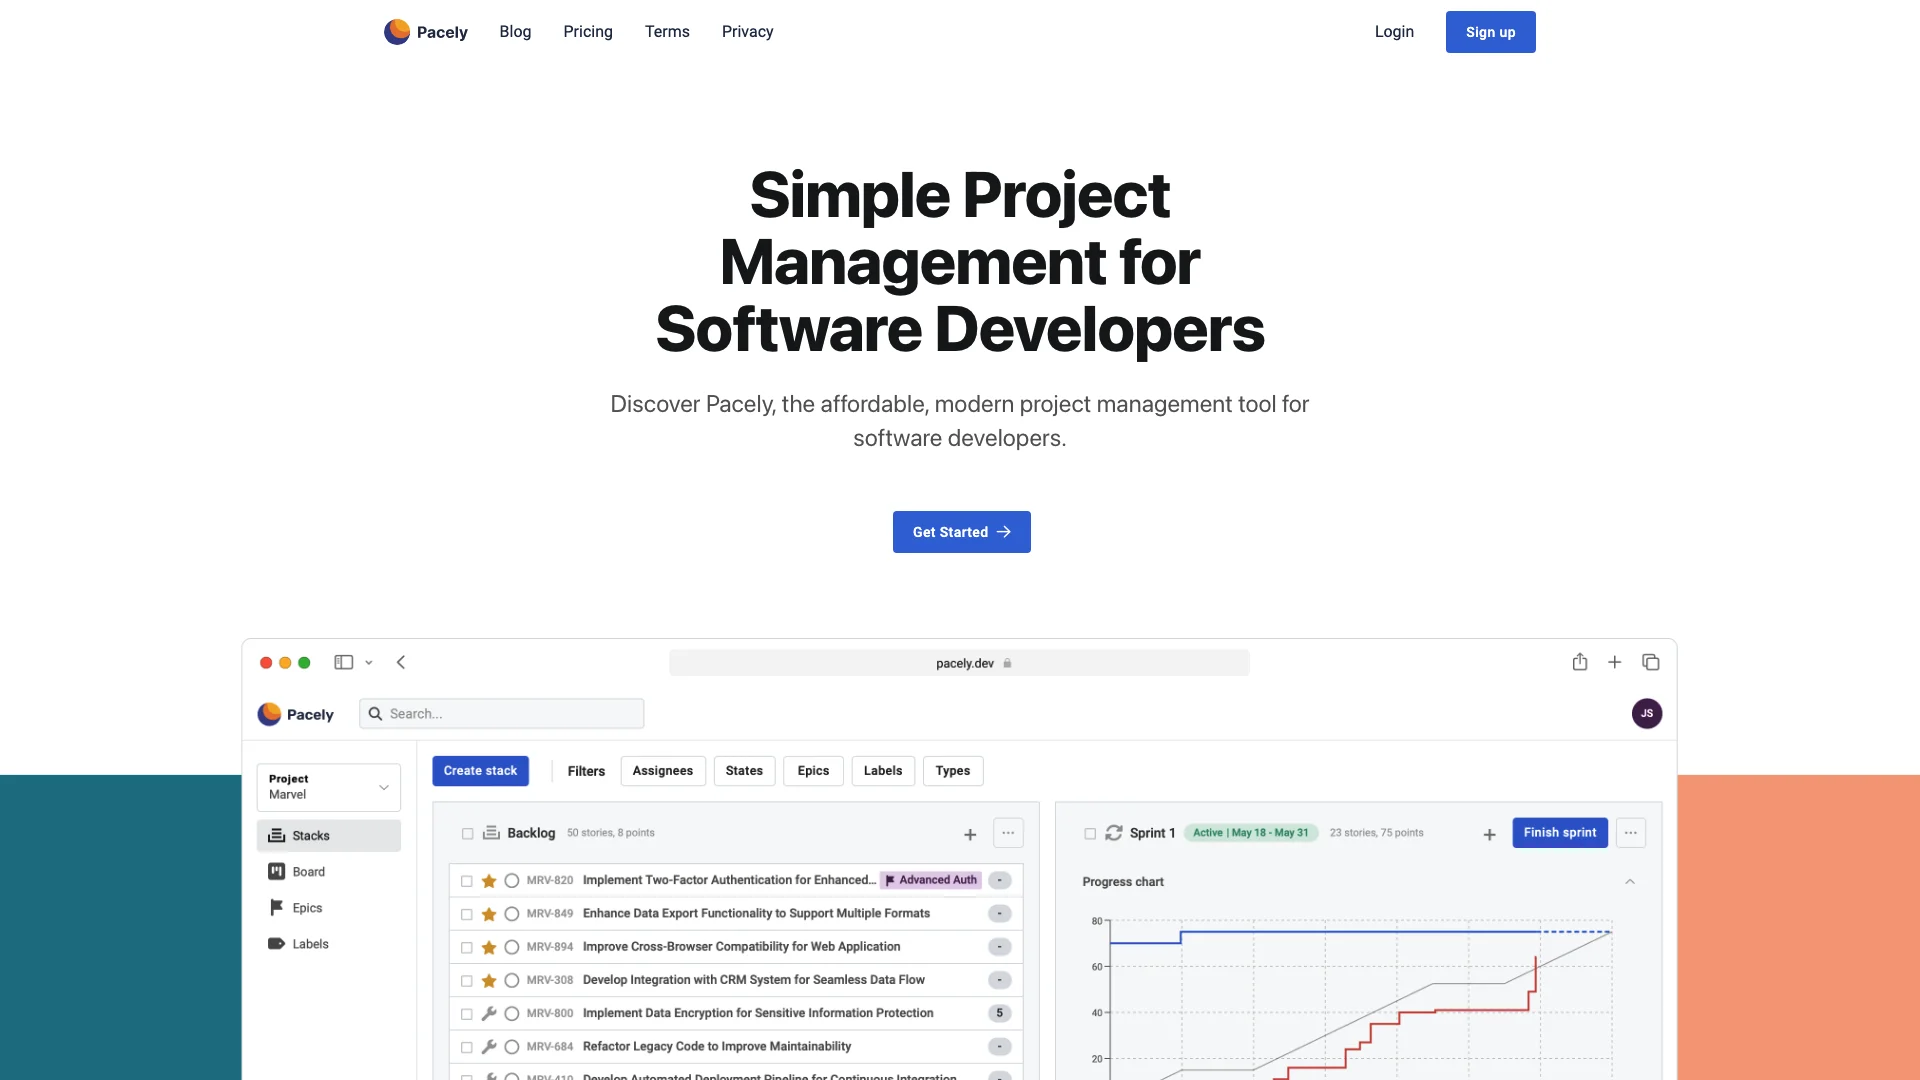Click the search input field
Image resolution: width=1920 pixels, height=1080 pixels.
(500, 713)
